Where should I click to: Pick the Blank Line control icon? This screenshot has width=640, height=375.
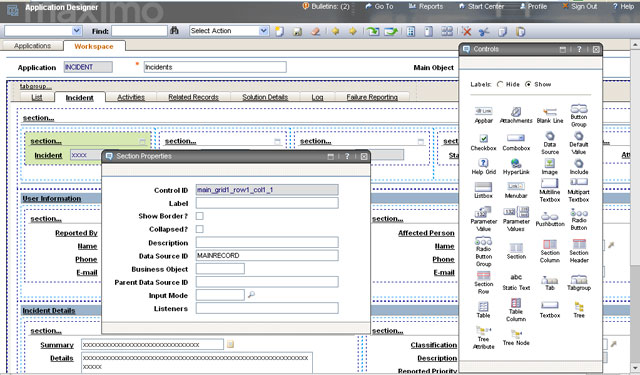(550, 111)
